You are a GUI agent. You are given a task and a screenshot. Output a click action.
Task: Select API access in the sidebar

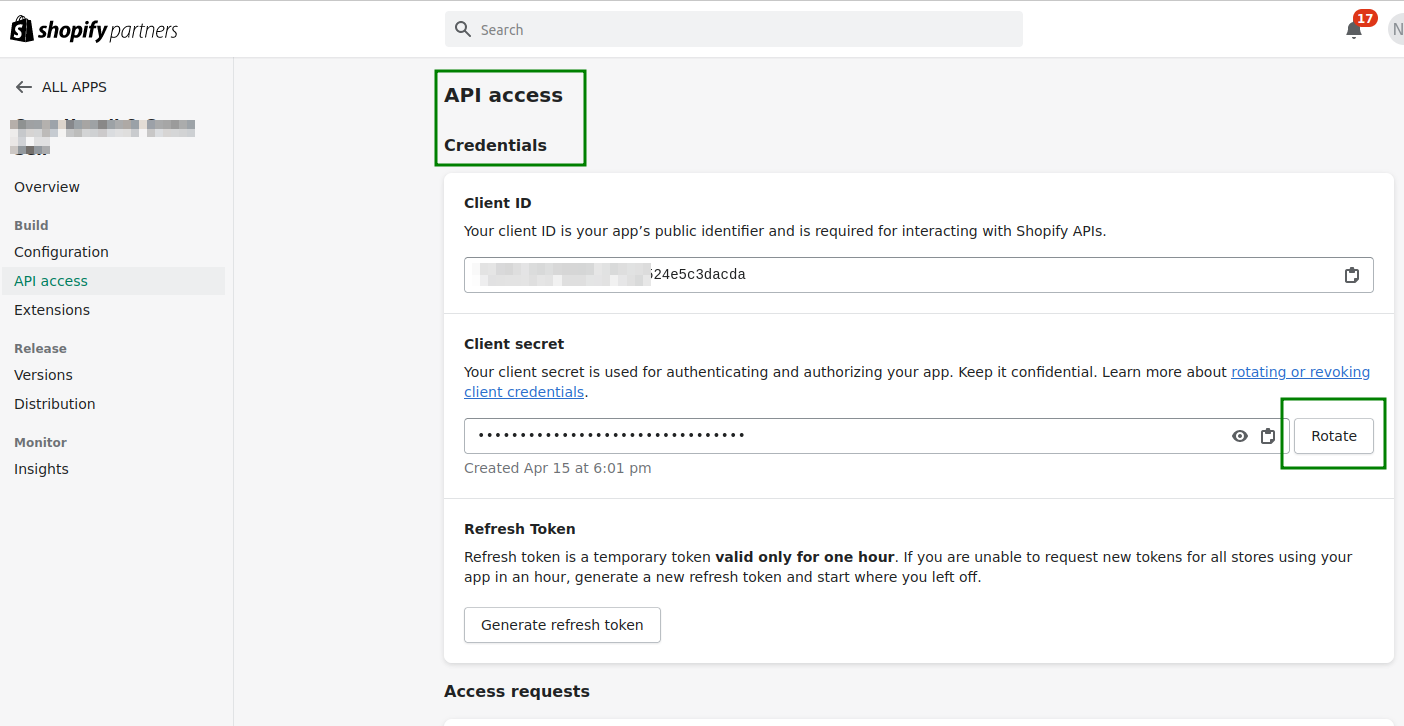coord(51,281)
